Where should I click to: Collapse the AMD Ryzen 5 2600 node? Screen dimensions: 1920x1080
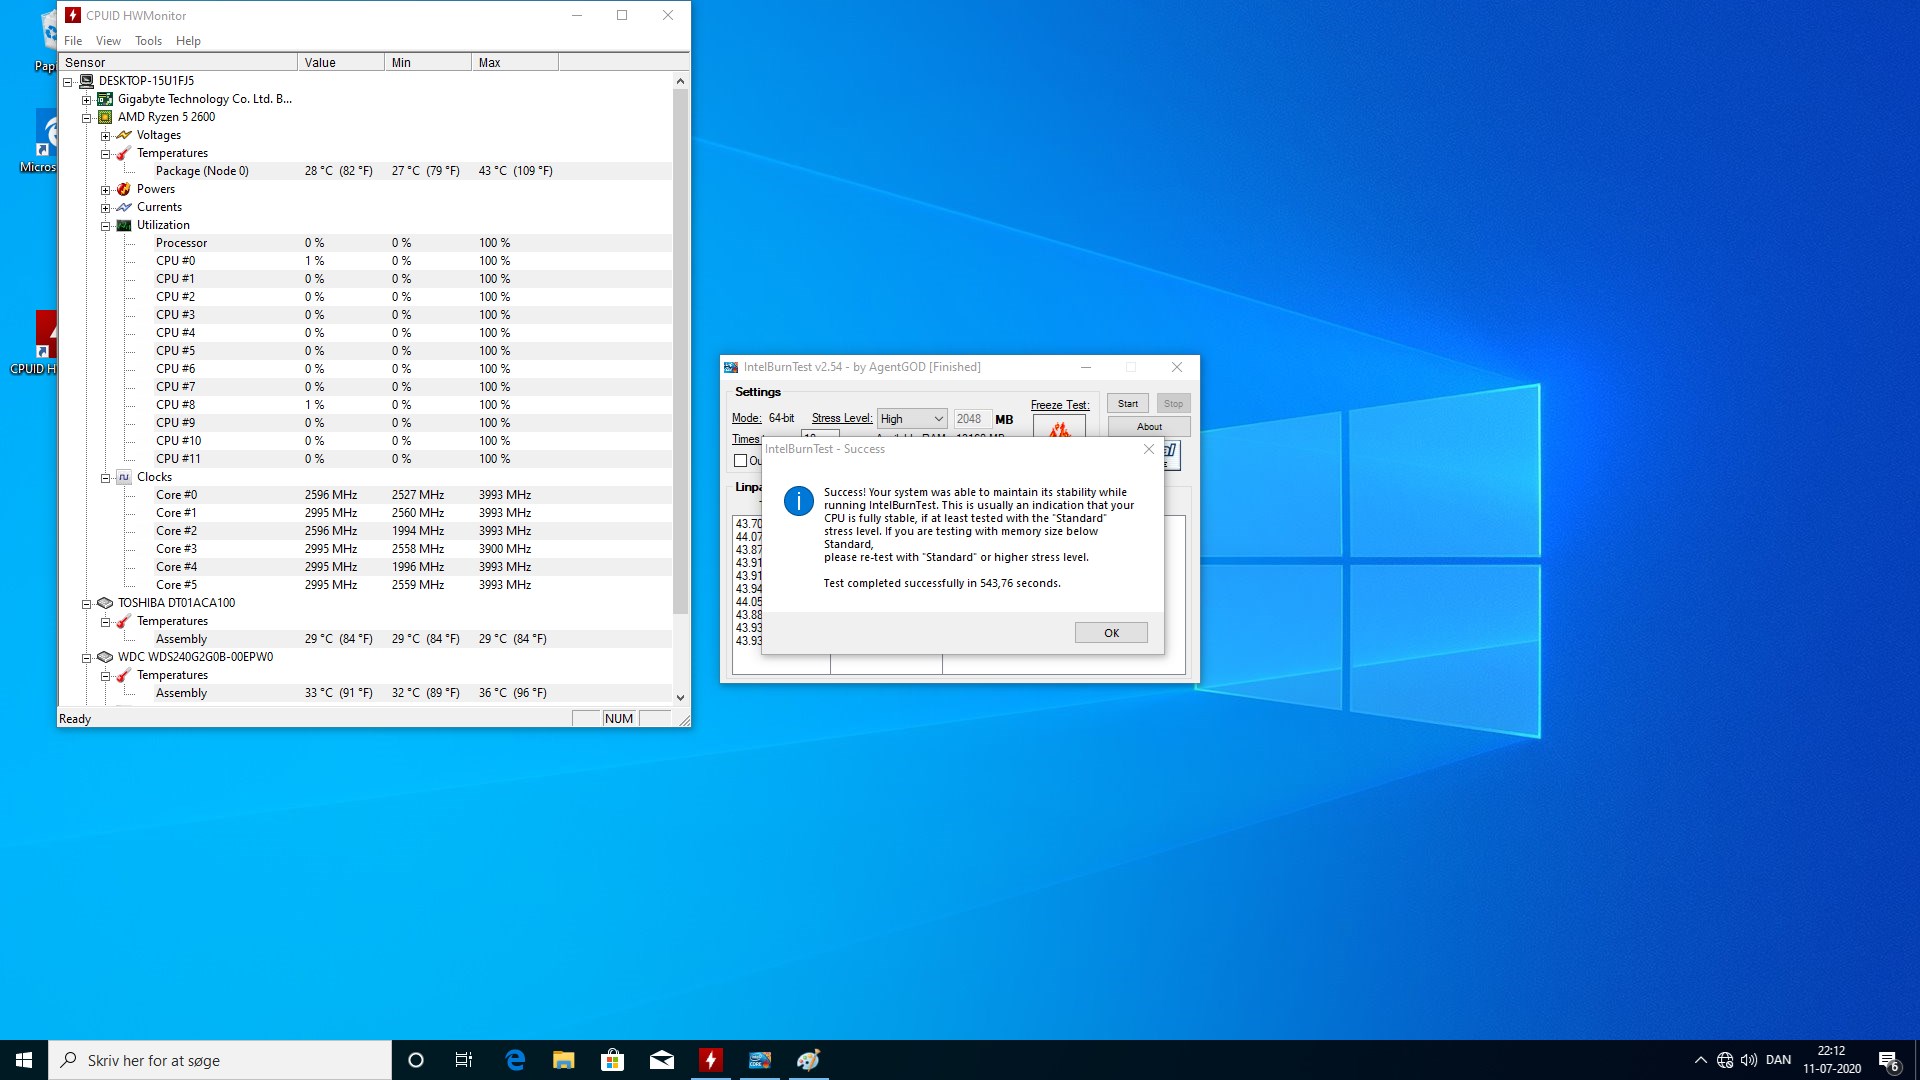click(87, 118)
